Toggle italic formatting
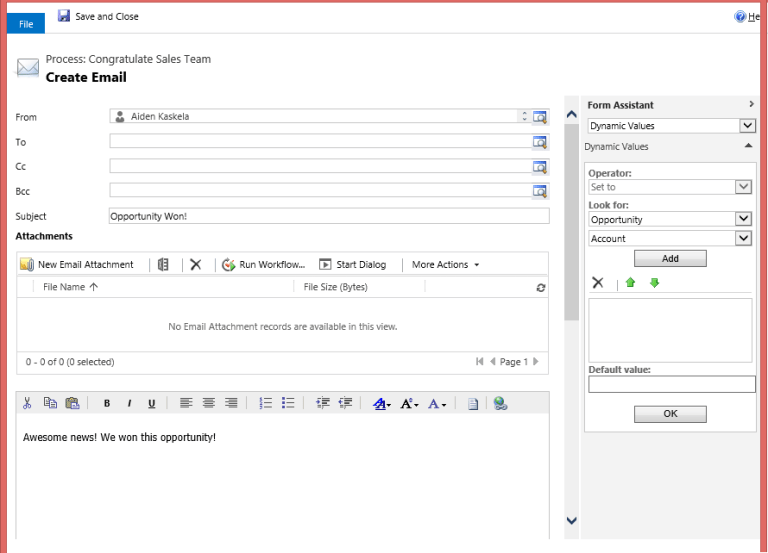 (129, 403)
